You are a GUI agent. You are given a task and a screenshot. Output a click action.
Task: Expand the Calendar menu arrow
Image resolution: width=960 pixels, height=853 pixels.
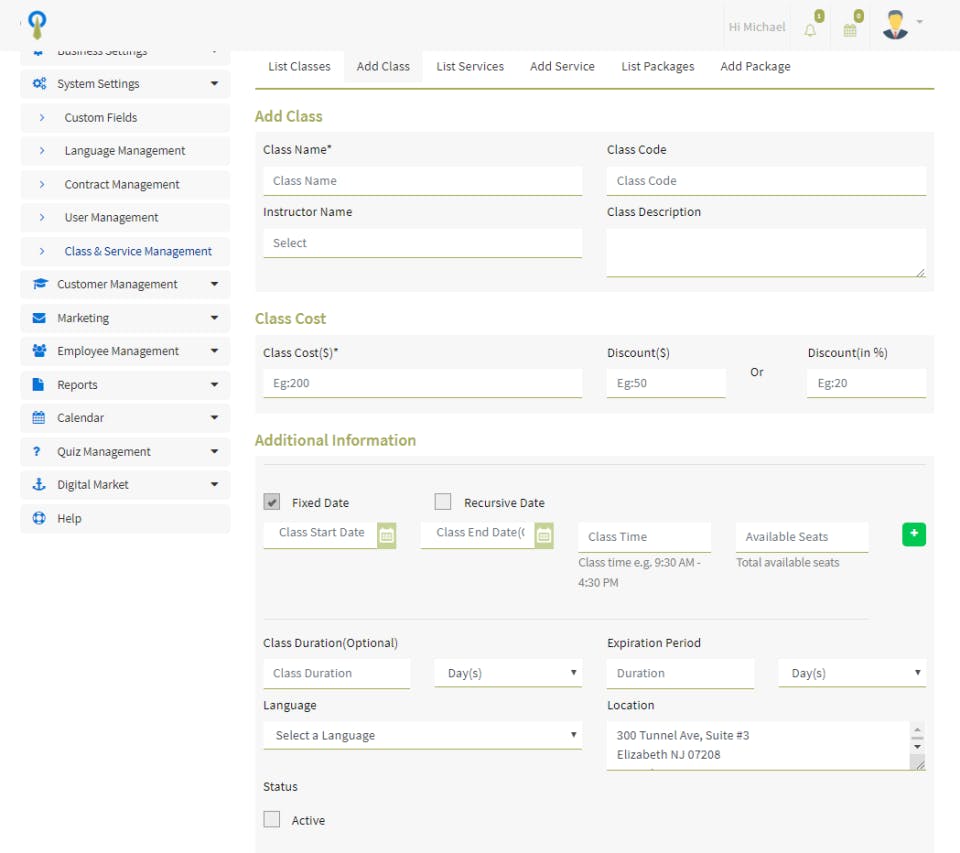pyautogui.click(x=214, y=417)
